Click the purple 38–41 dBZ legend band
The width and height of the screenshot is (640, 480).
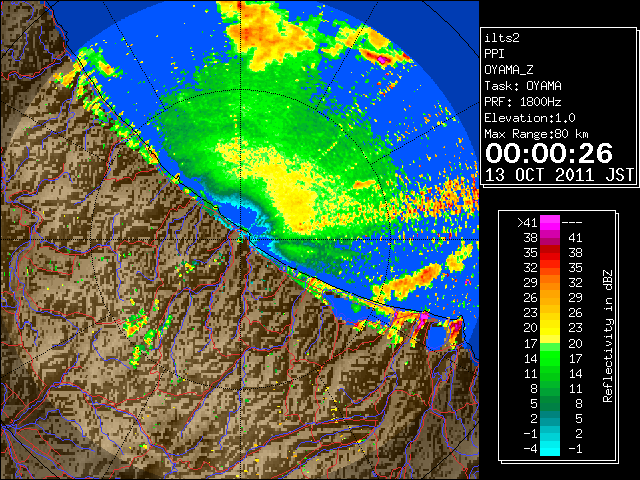pyautogui.click(x=550, y=238)
